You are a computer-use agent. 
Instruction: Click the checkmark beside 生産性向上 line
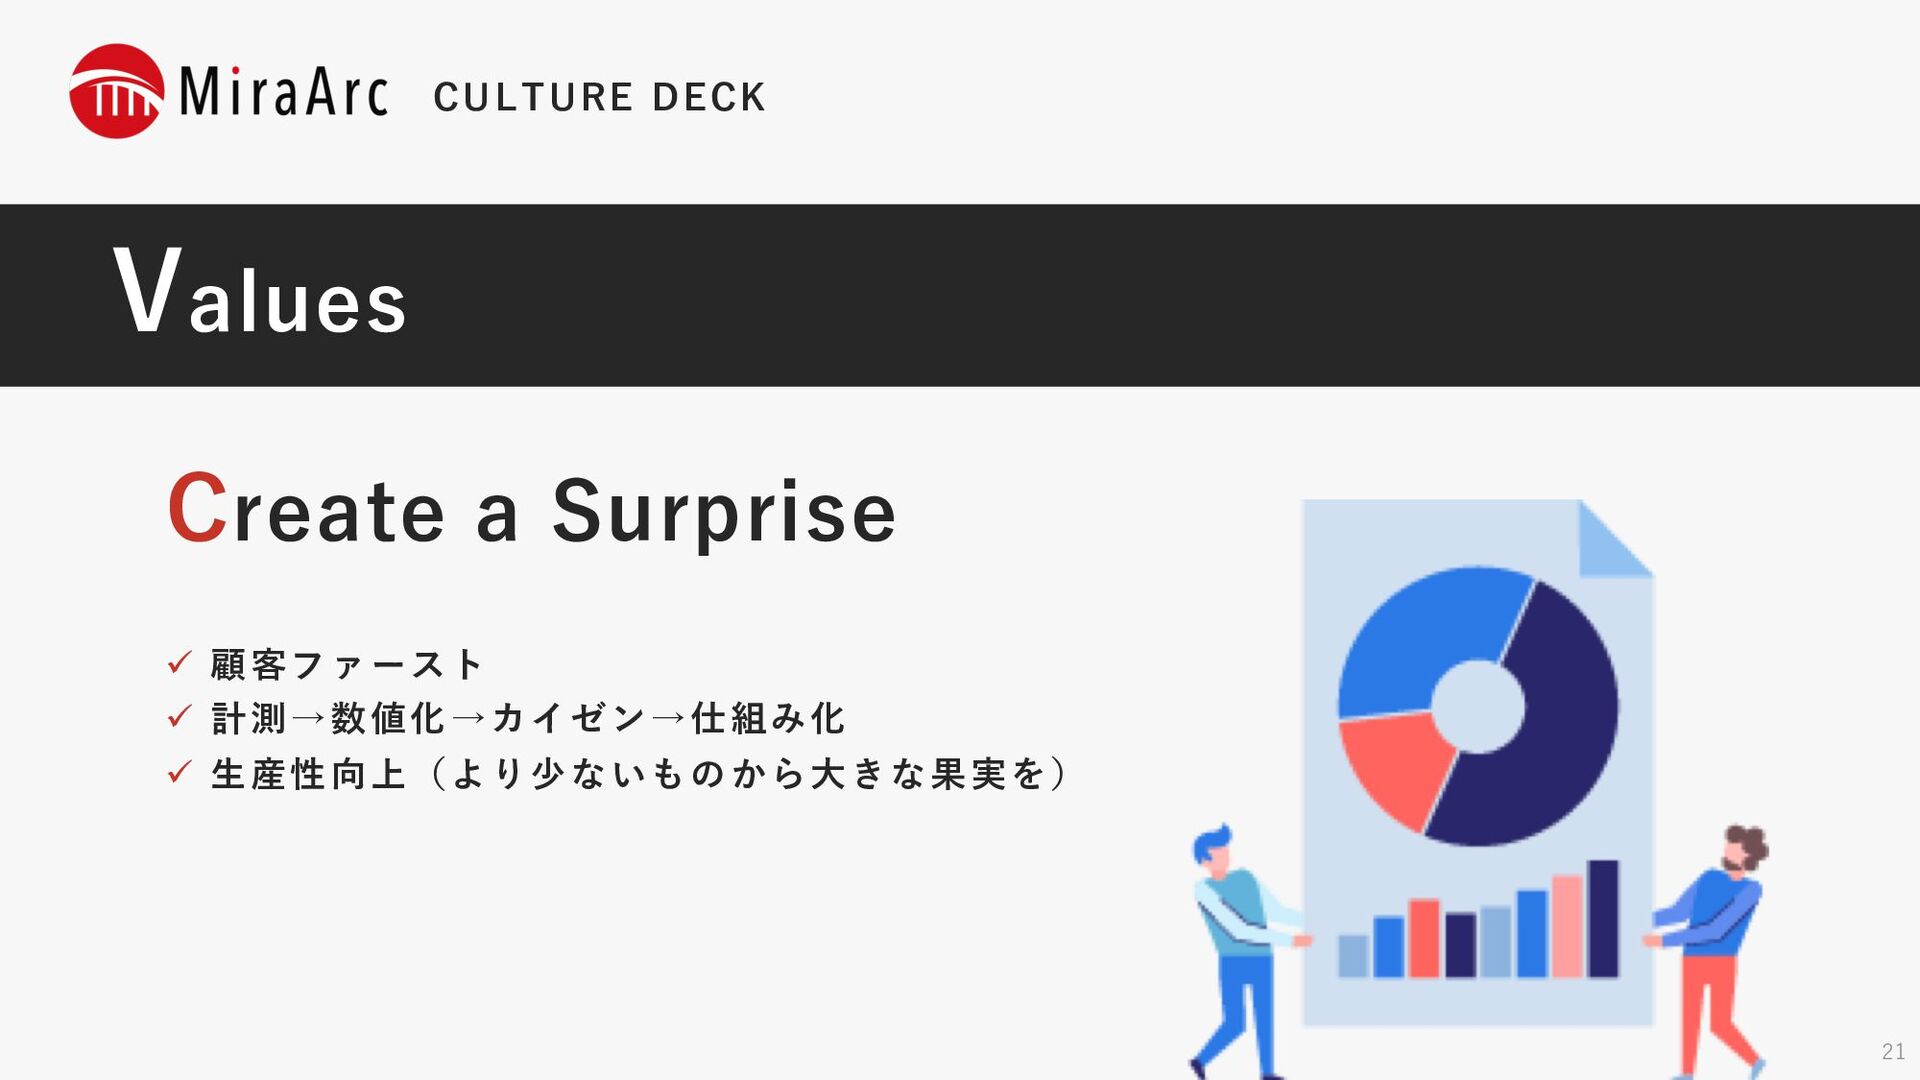[180, 771]
